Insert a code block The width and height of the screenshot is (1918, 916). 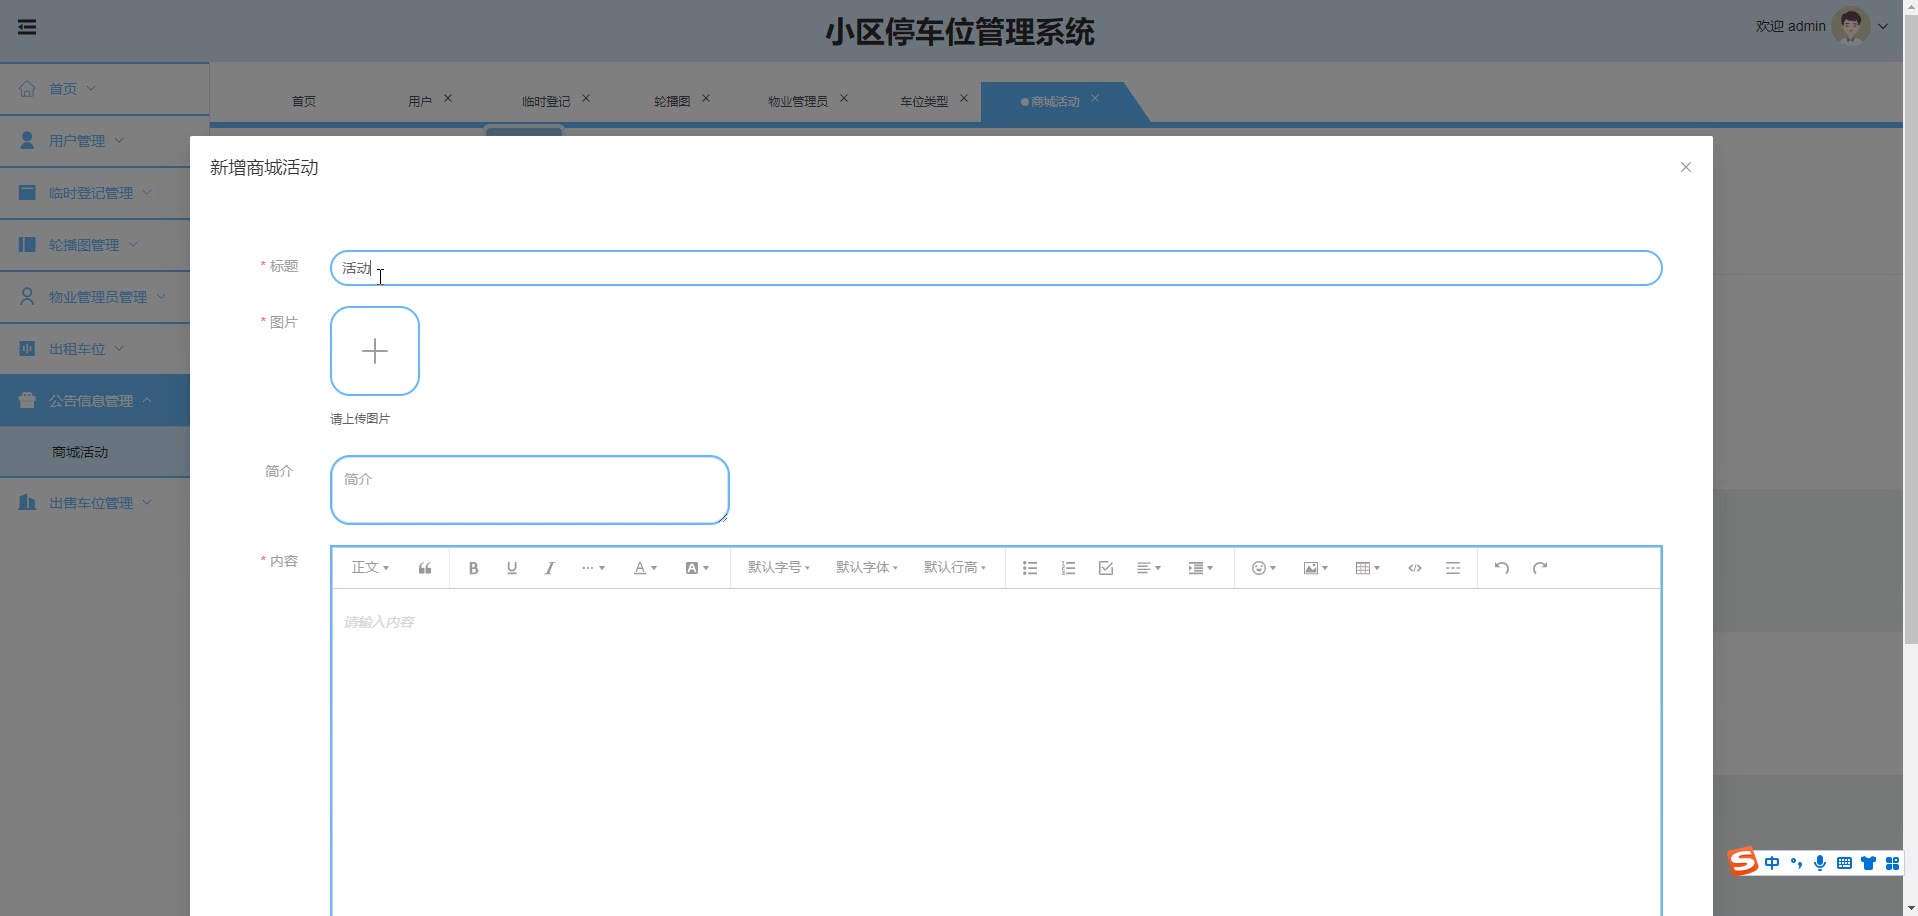click(x=1414, y=568)
